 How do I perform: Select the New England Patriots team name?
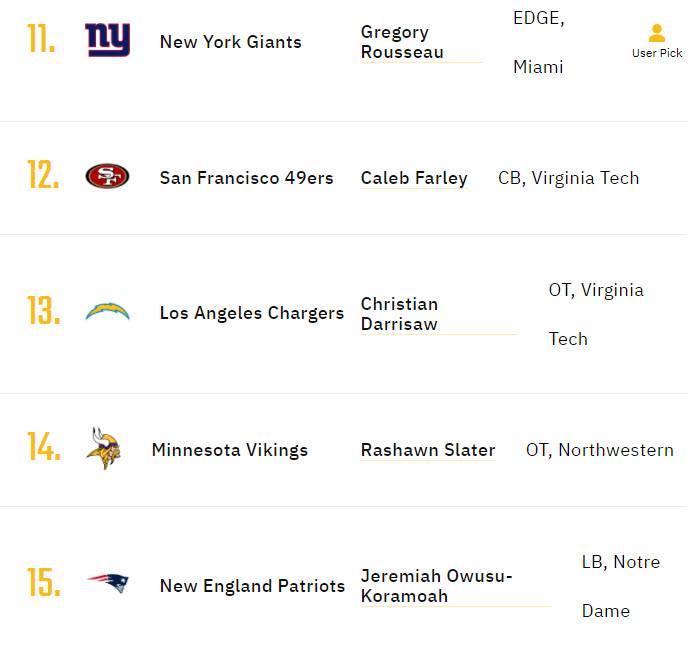[252, 586]
